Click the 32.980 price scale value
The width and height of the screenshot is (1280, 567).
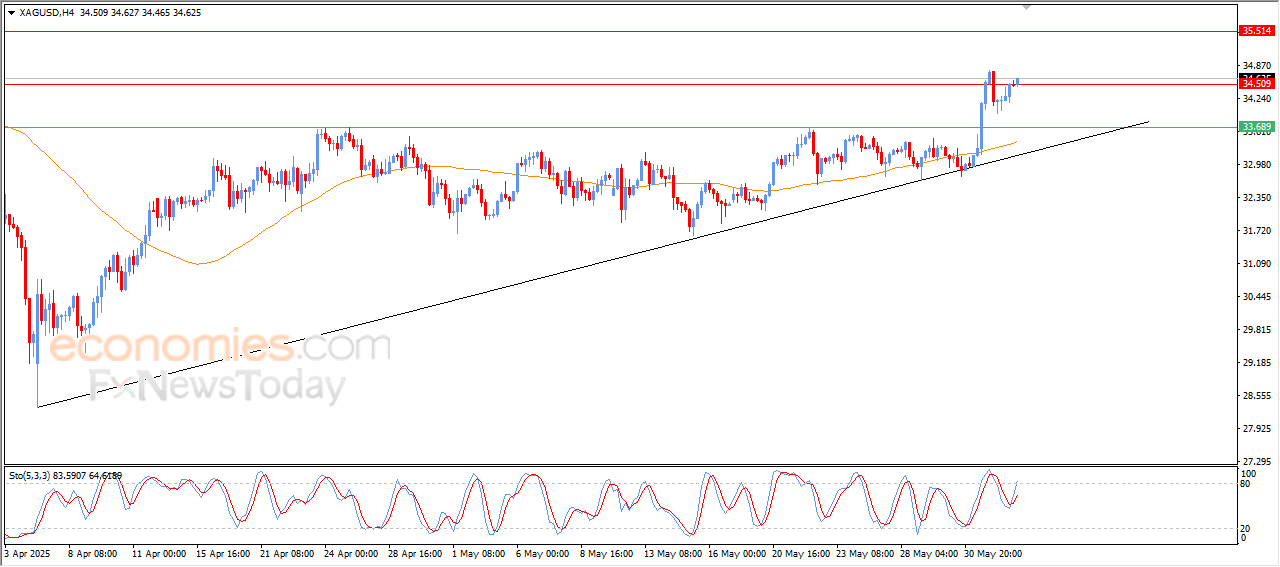[1257, 165]
